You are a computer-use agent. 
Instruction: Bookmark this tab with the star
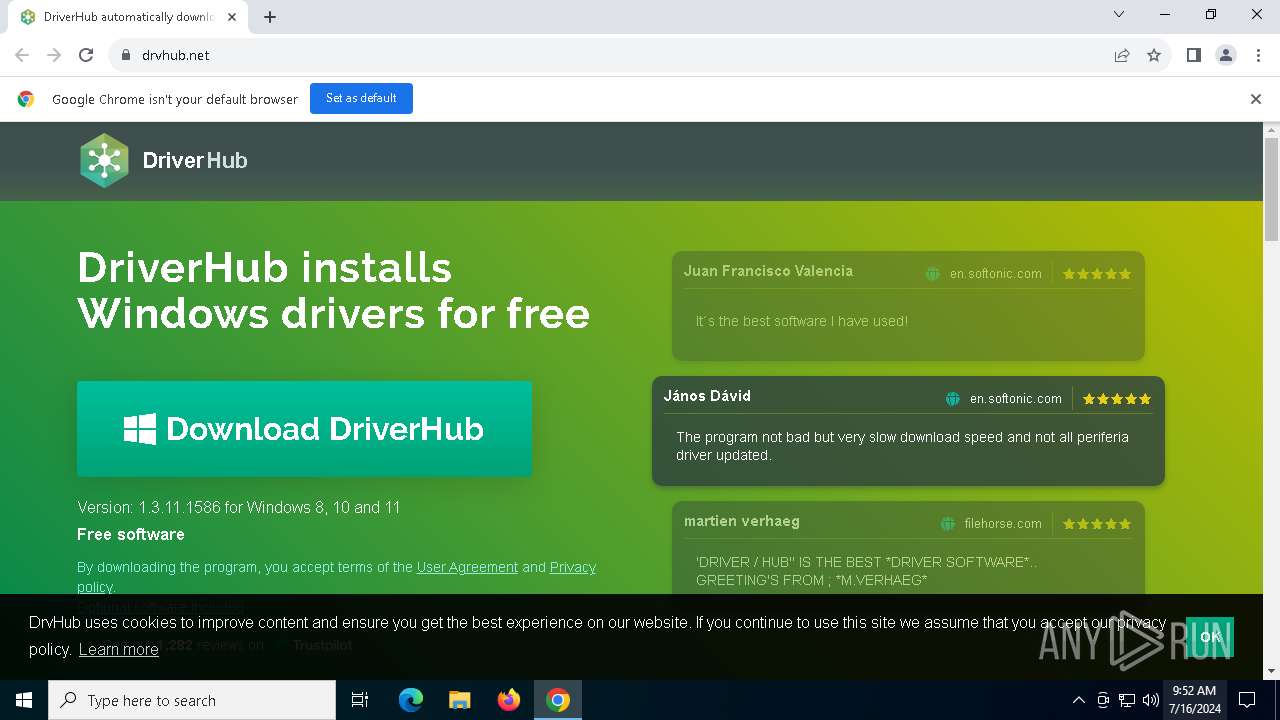point(1154,55)
